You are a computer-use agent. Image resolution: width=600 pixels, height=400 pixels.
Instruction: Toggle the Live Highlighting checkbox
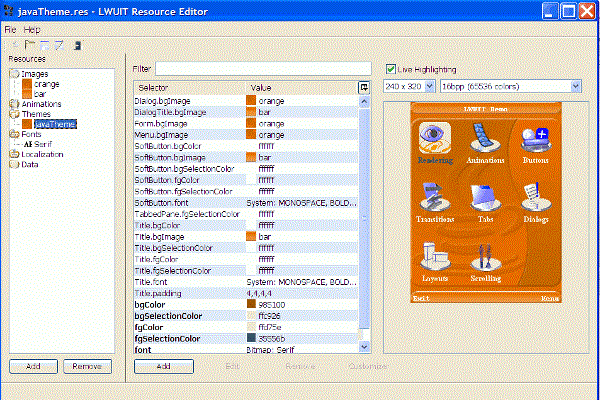[391, 69]
